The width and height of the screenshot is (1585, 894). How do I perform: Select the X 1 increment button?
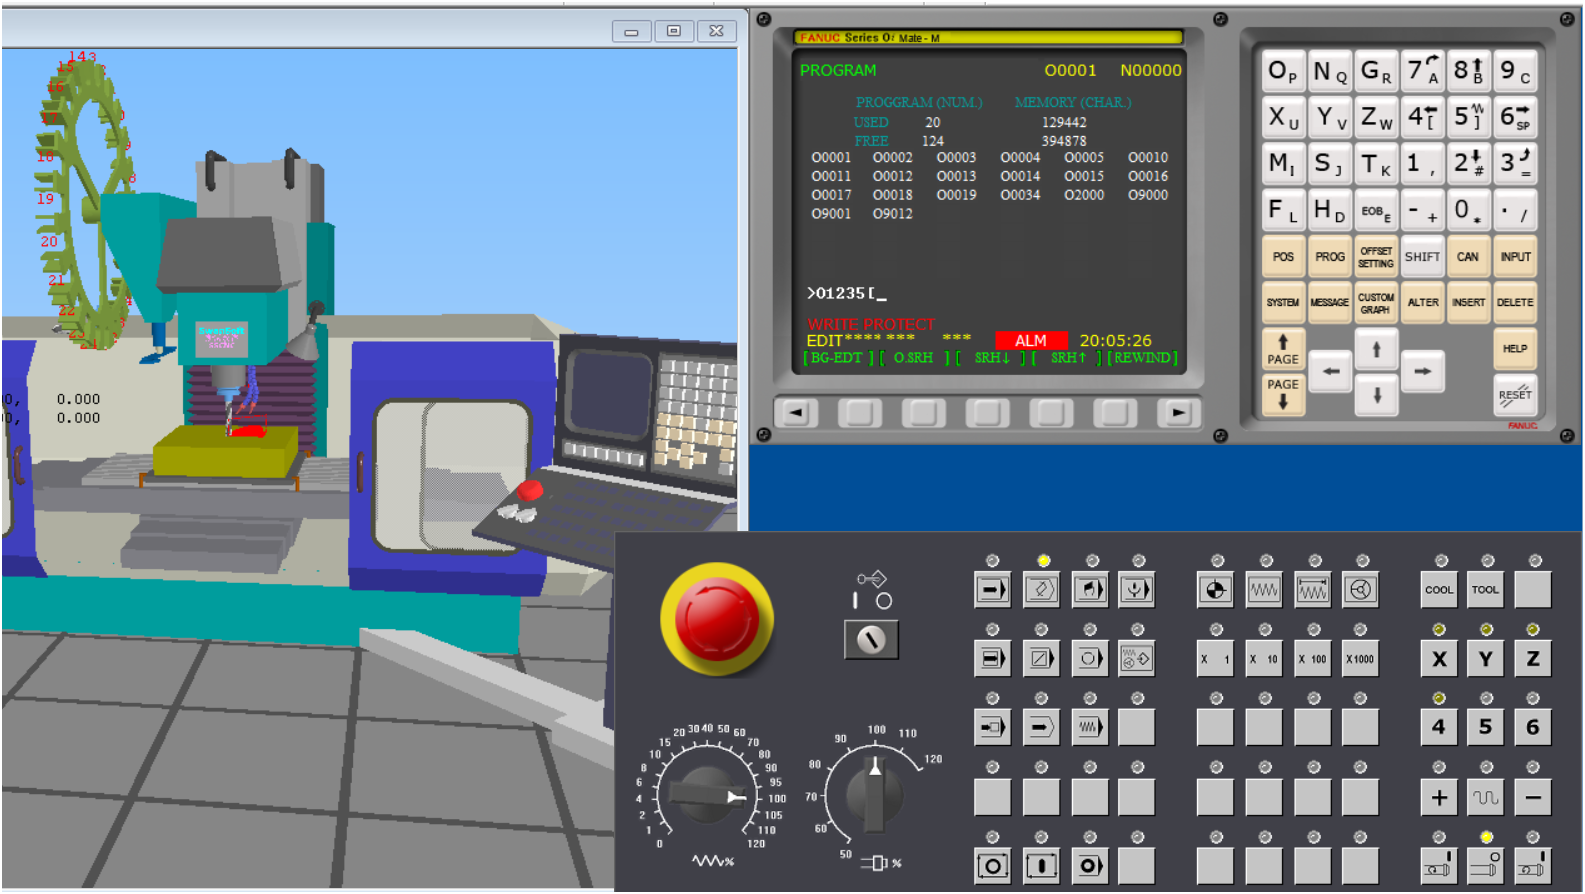[1216, 659]
